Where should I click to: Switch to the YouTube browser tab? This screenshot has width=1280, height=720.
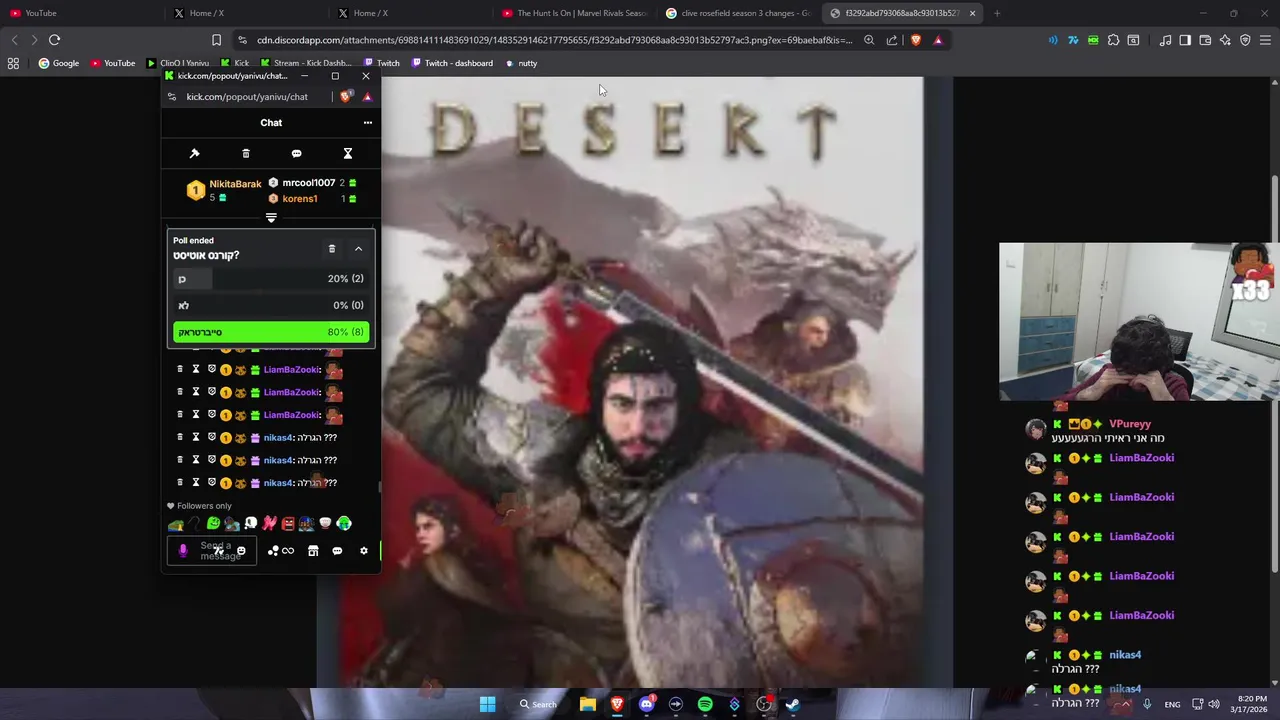tap(80, 13)
